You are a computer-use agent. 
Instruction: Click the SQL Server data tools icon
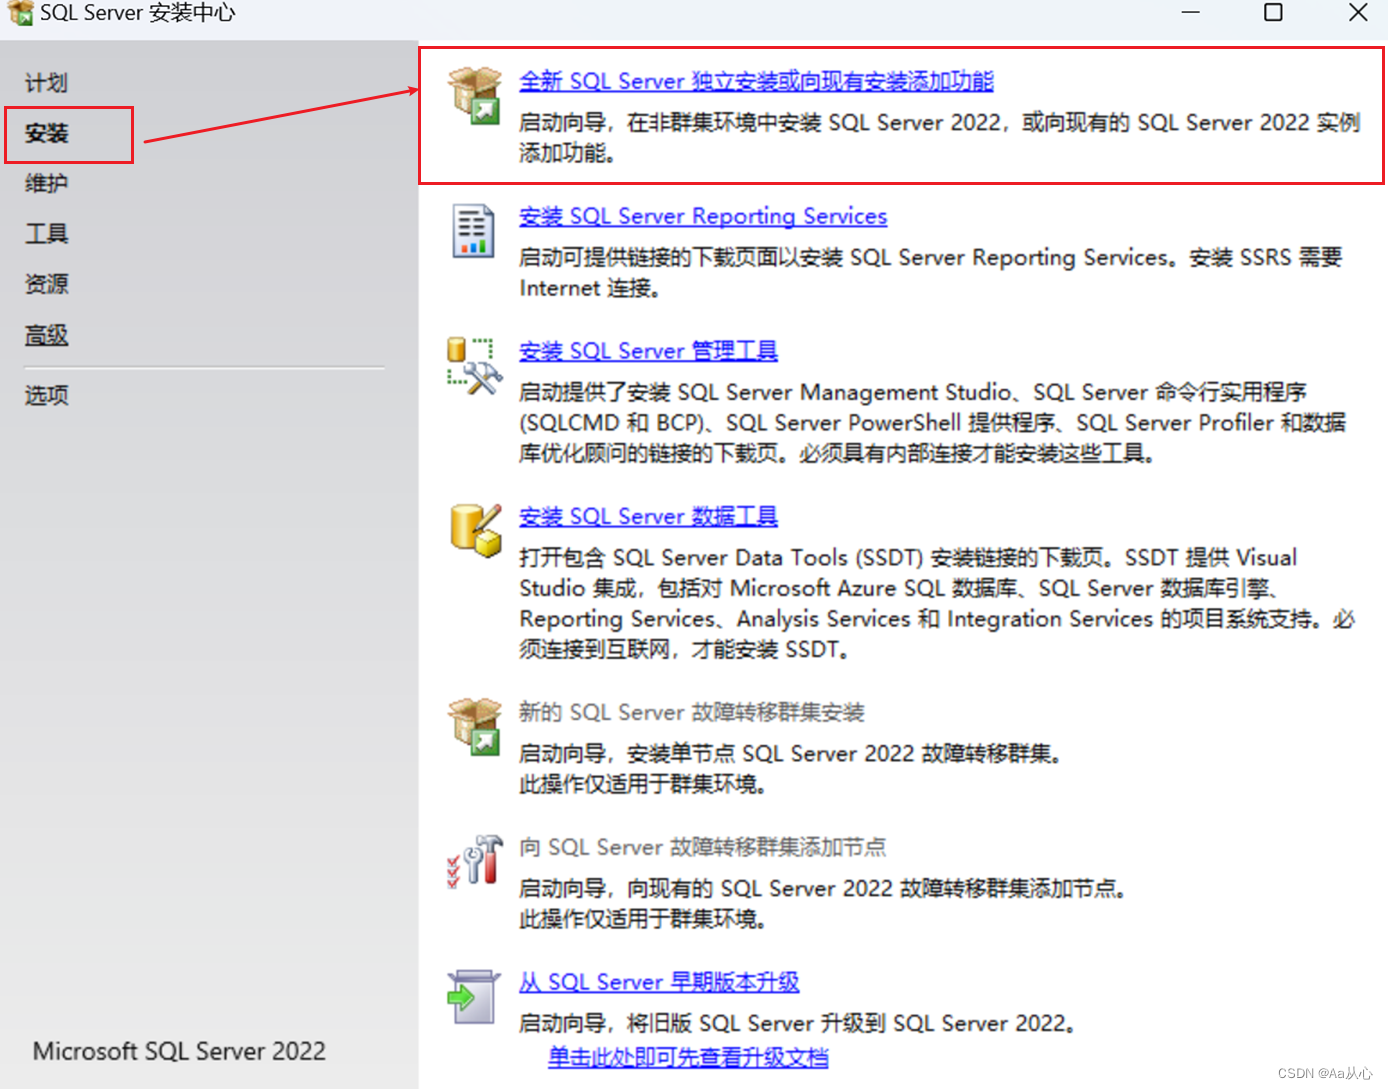pyautogui.click(x=475, y=530)
